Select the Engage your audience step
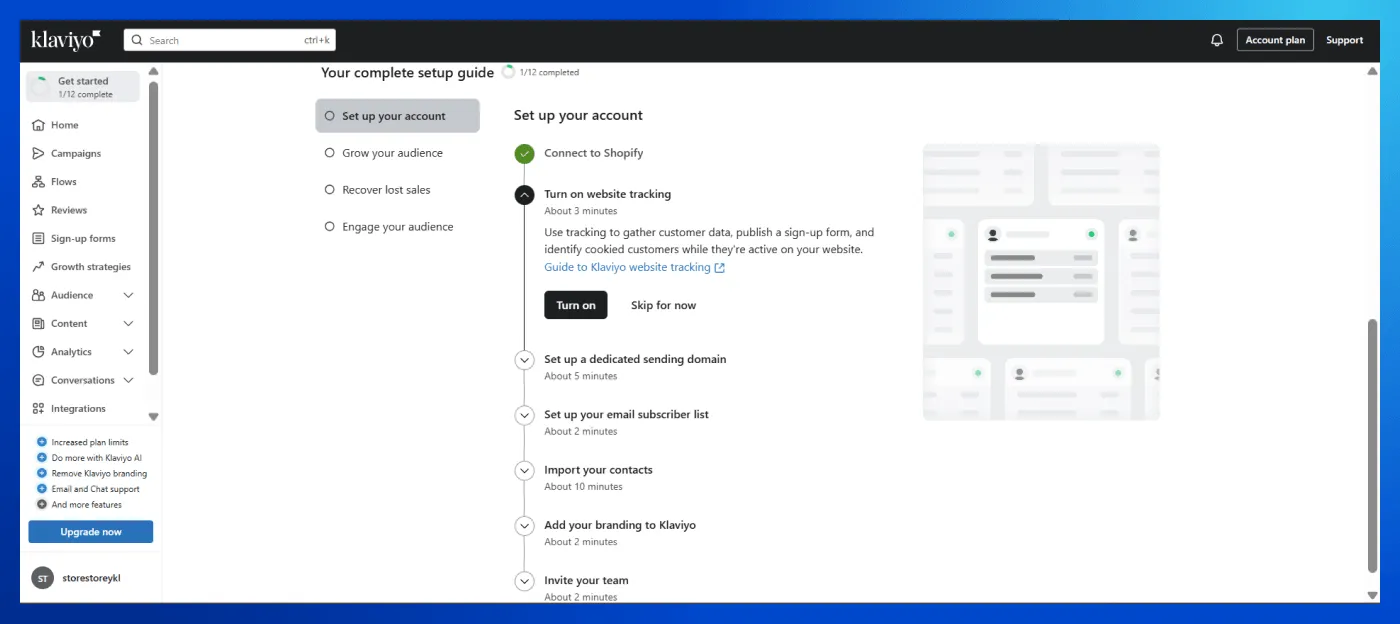The height and width of the screenshot is (624, 1400). (x=397, y=227)
